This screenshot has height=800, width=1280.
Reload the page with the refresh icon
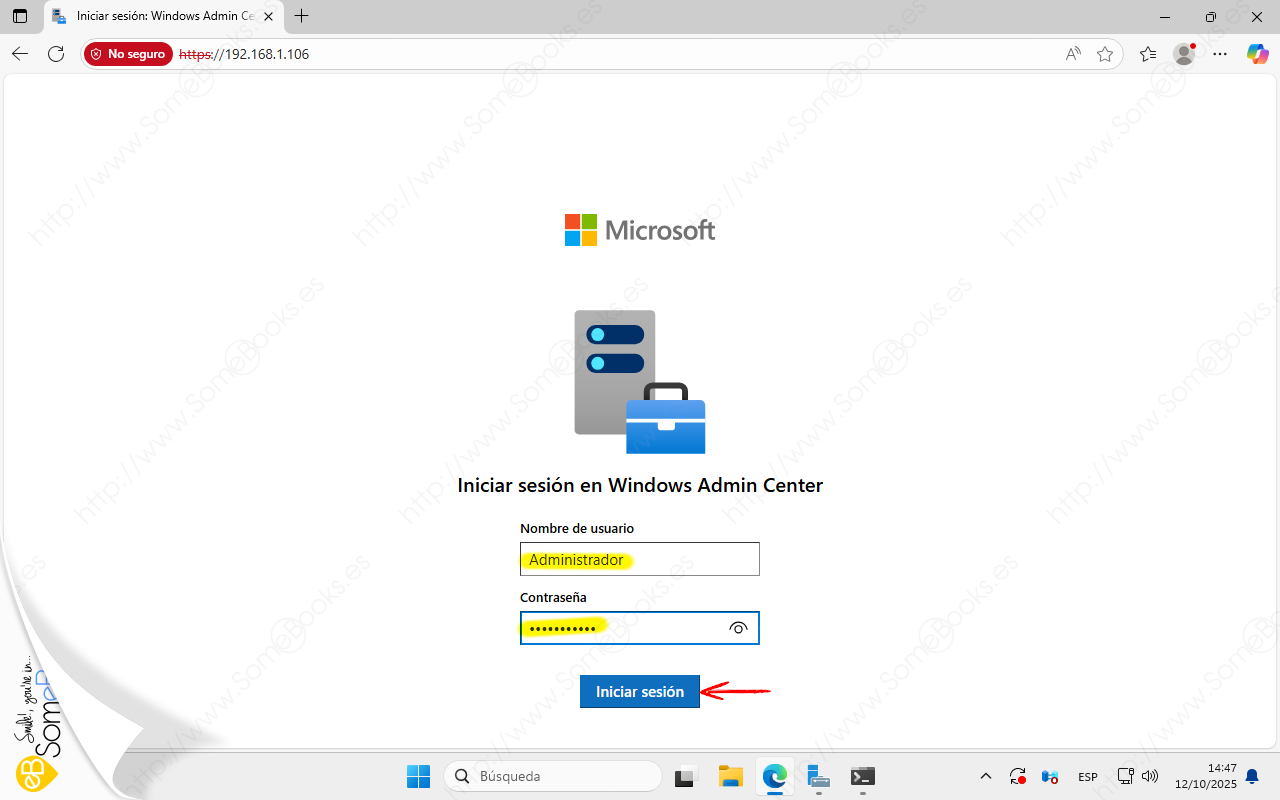56,54
